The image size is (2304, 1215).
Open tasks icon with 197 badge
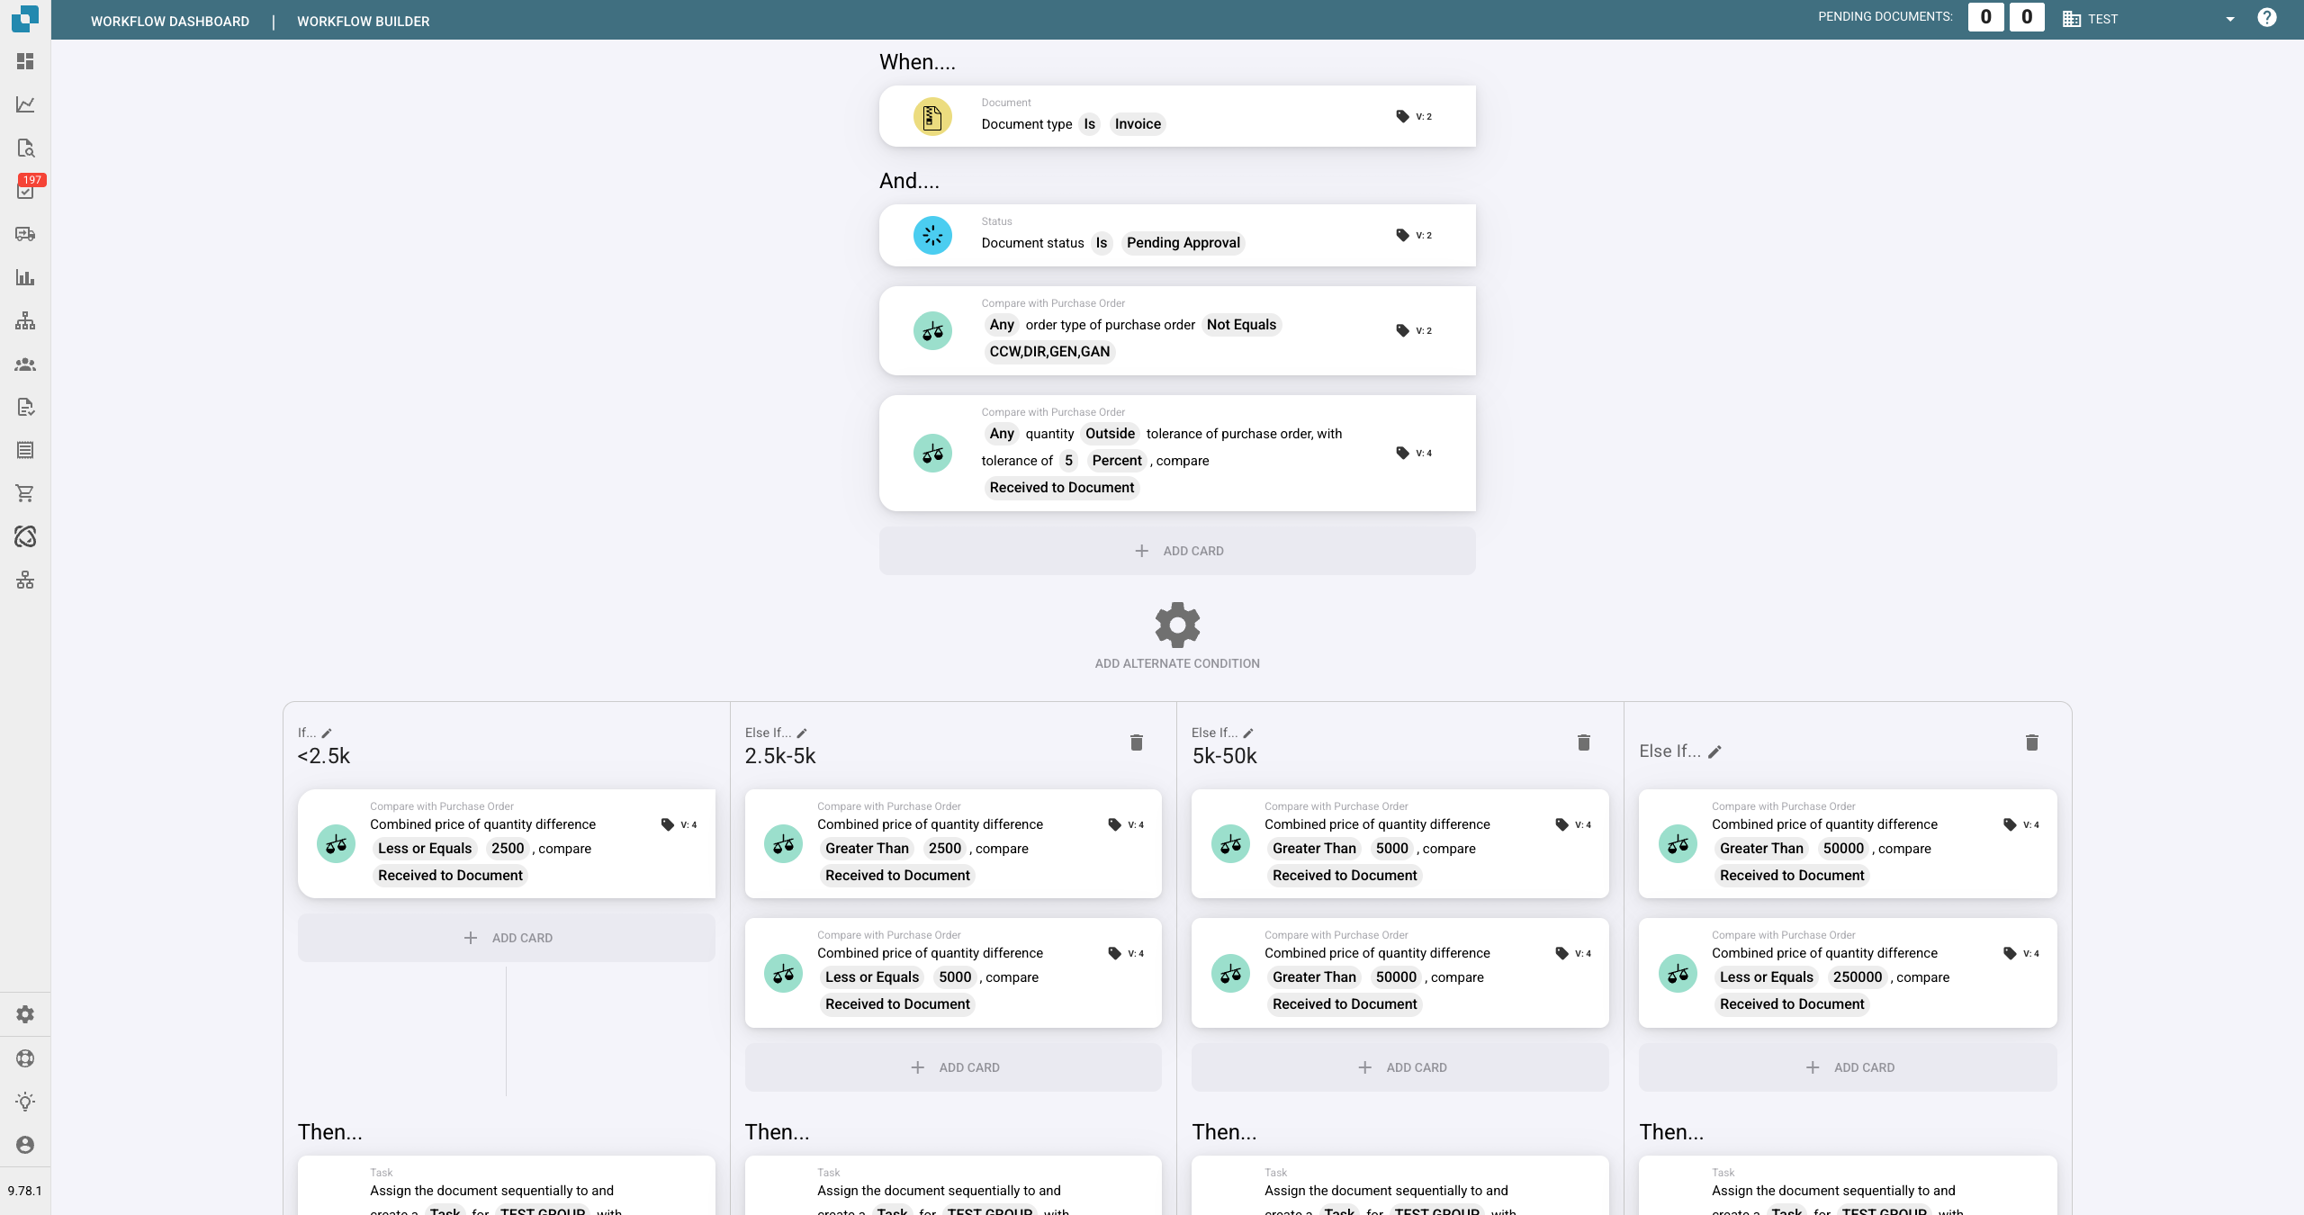(25, 190)
